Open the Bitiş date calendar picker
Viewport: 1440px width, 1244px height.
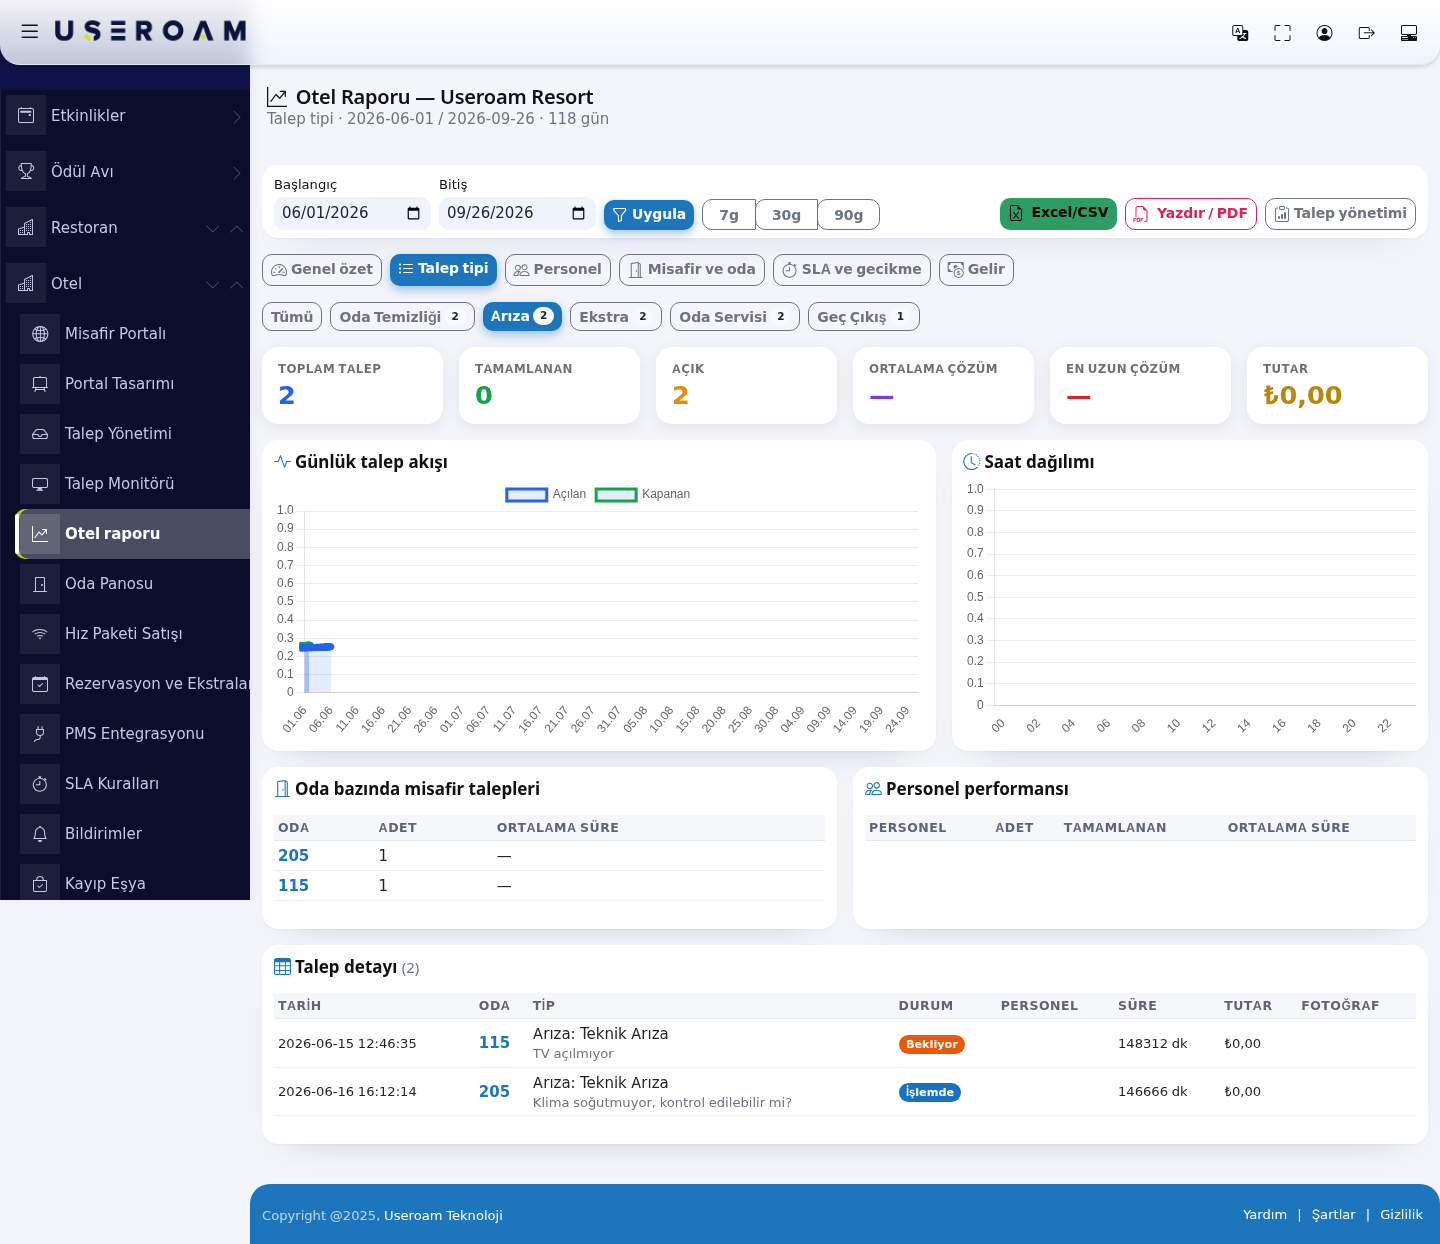(x=579, y=213)
